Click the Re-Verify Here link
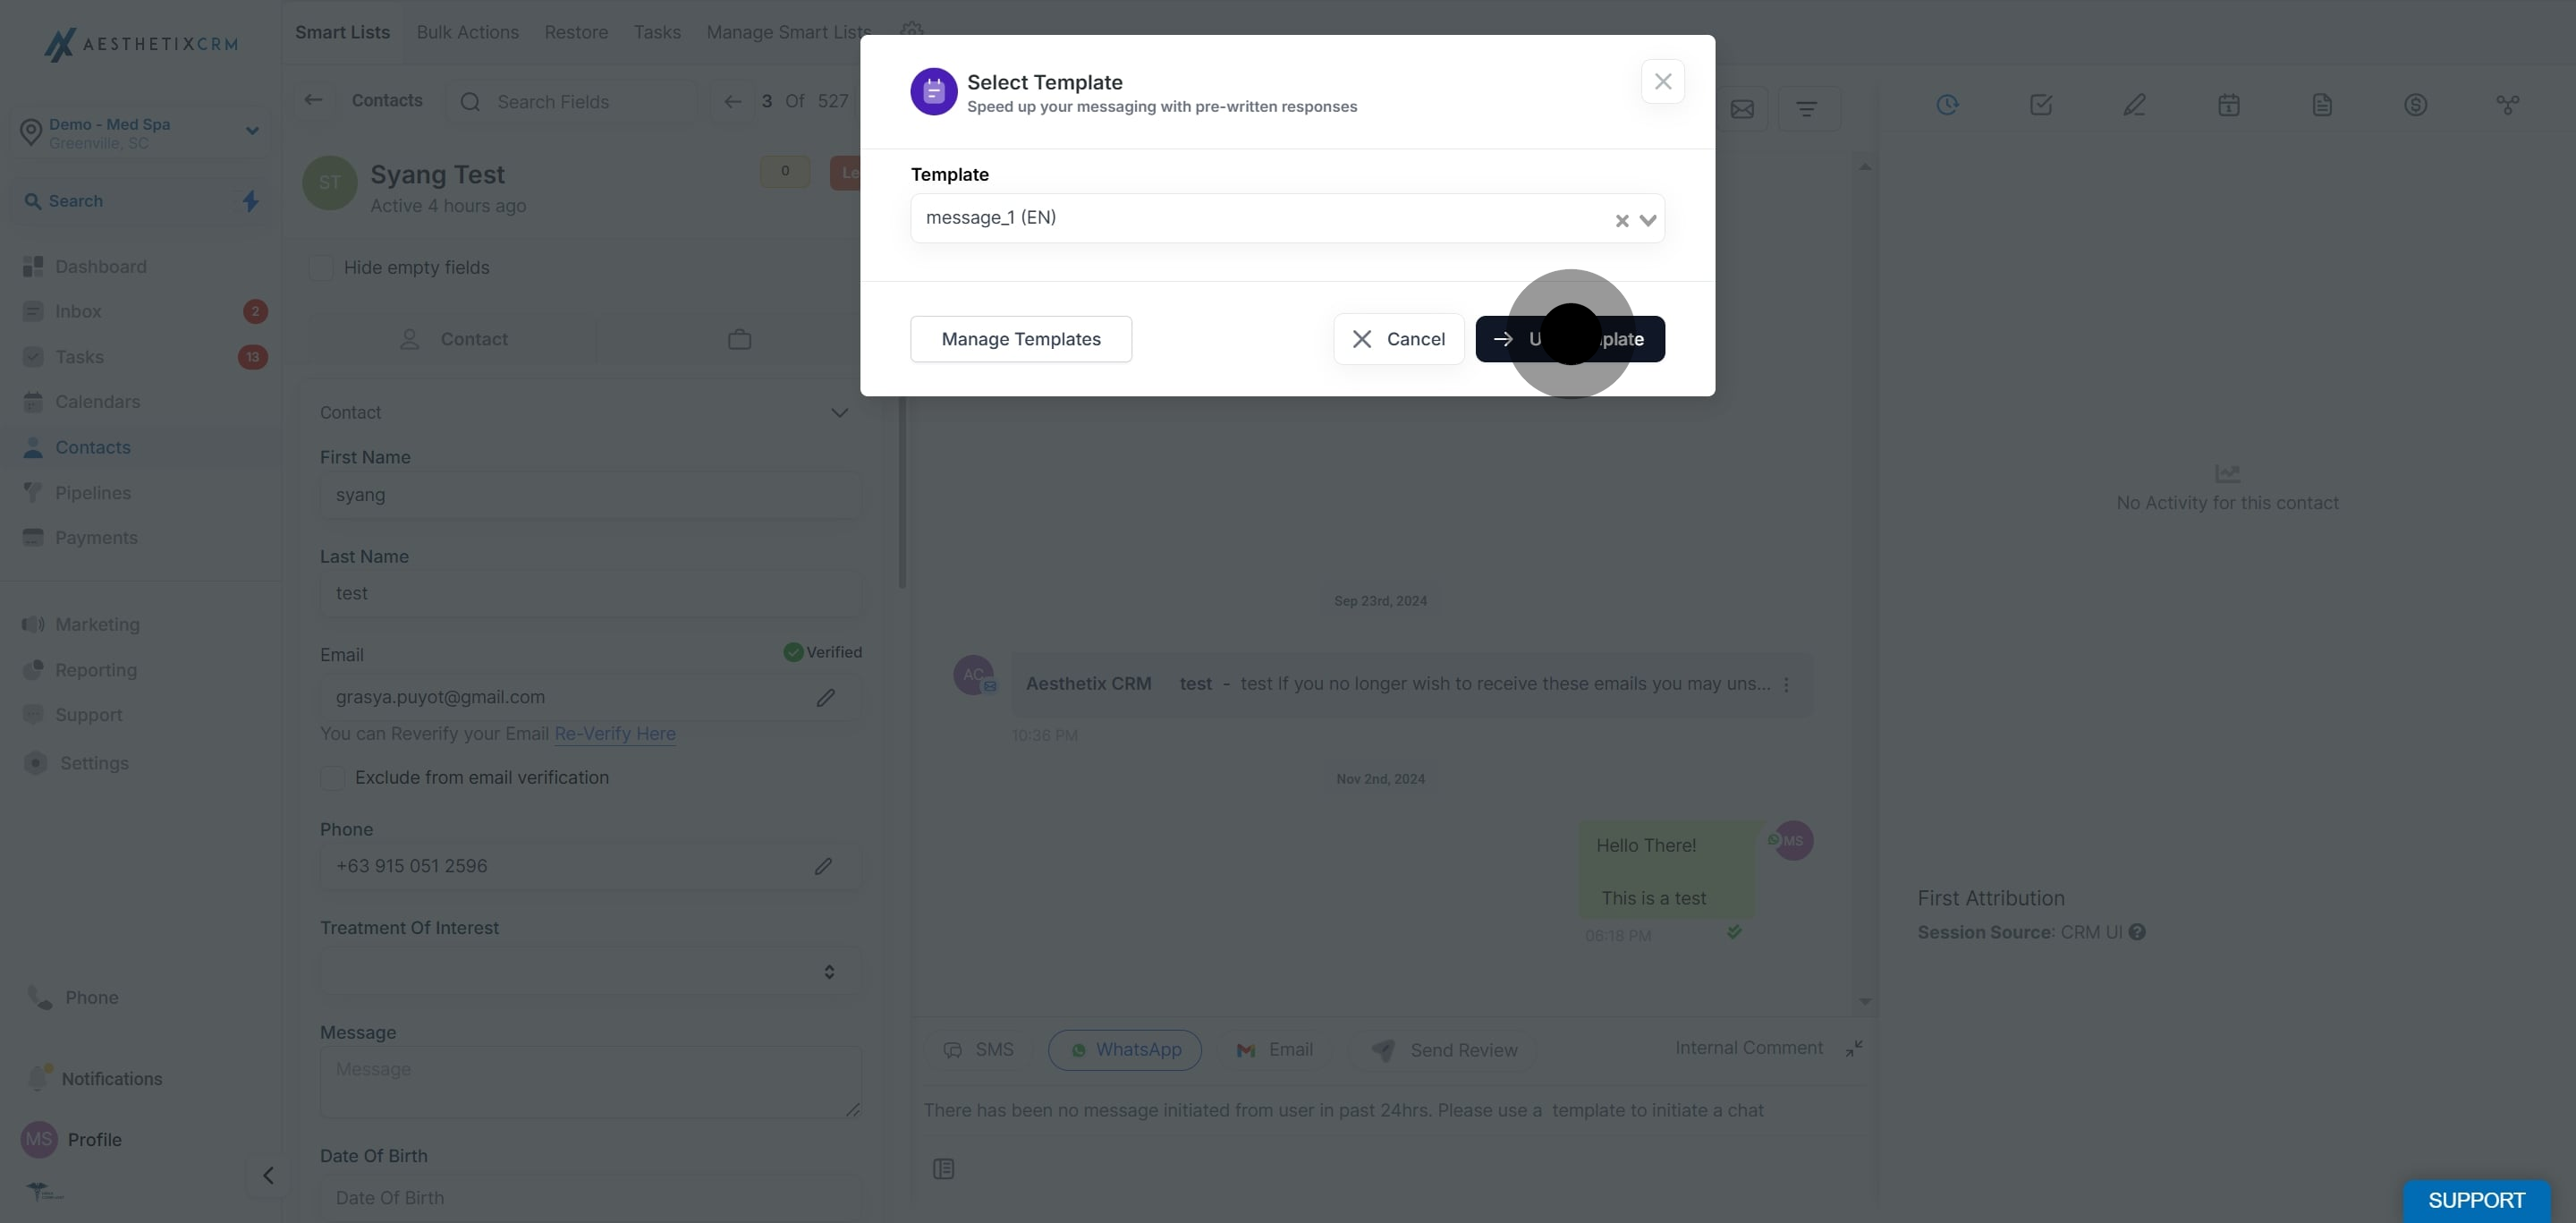This screenshot has width=2576, height=1223. (x=614, y=734)
